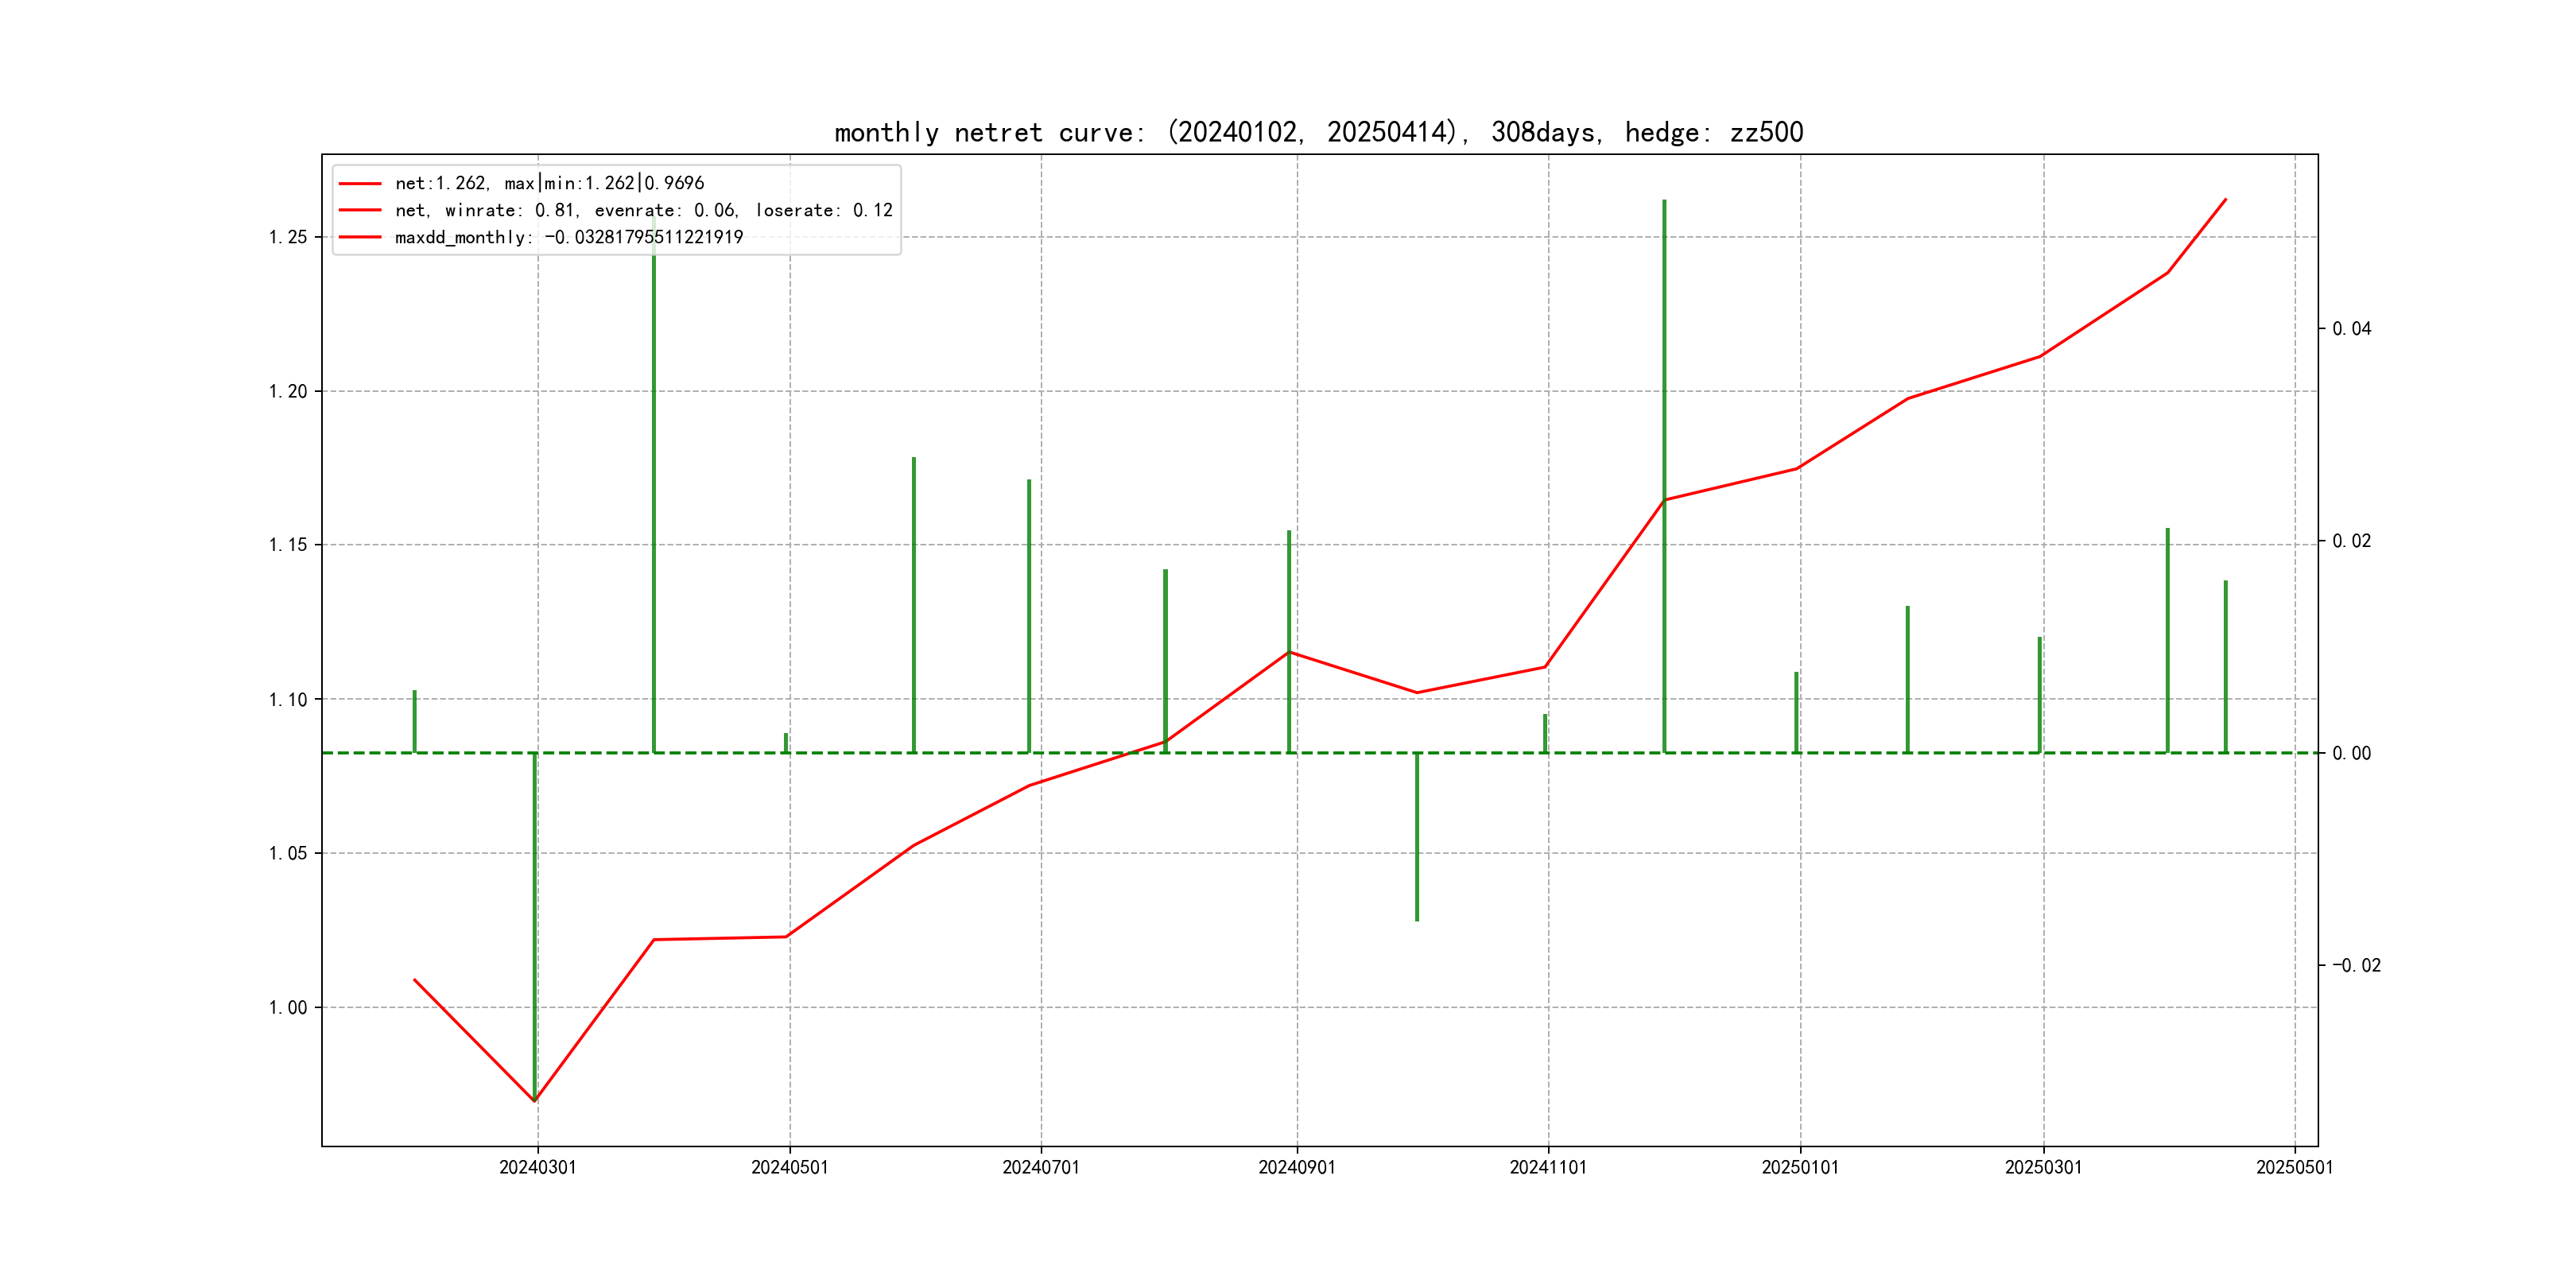This screenshot has width=2576, height=1288.
Task: Click the 20241101 x-axis date label
Action: pos(1548,1167)
